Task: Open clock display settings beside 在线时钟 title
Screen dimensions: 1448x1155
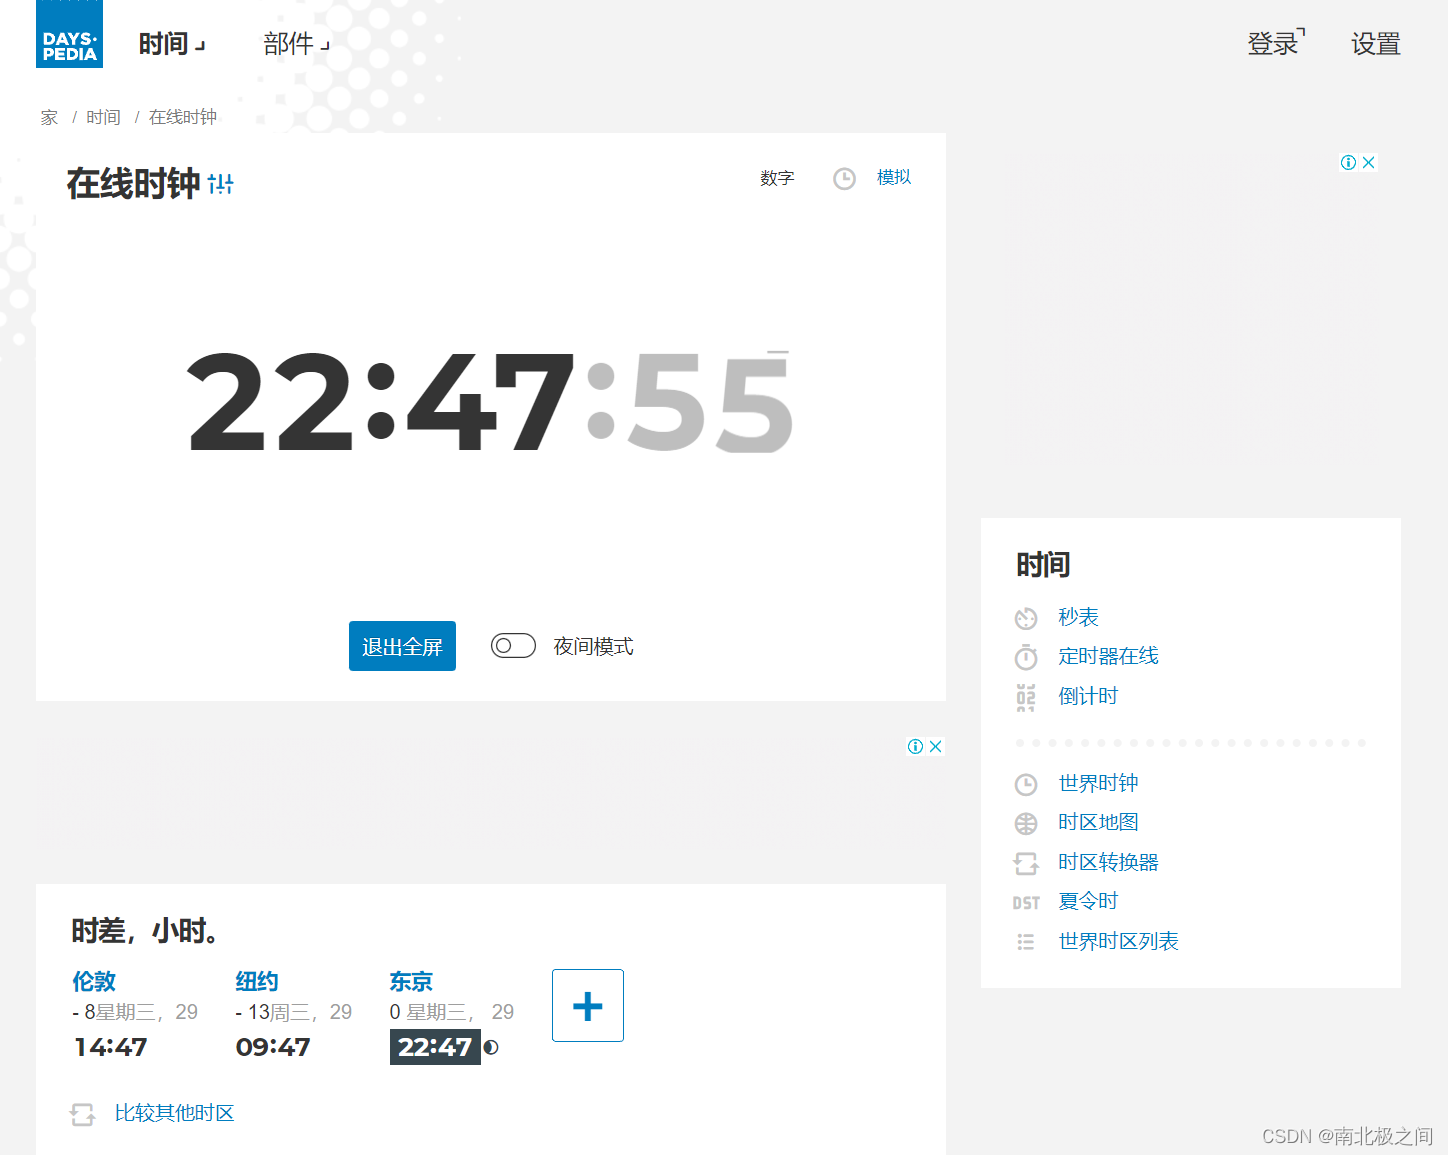Action: click(221, 183)
